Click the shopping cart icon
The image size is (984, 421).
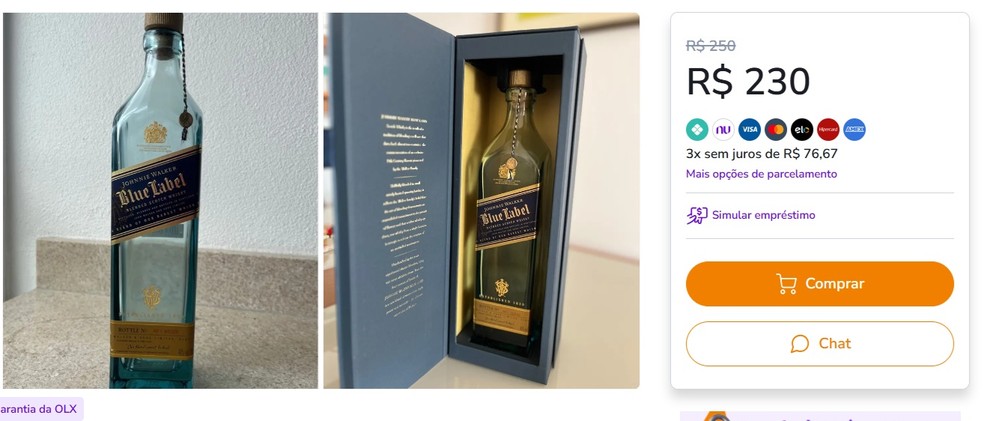pos(786,284)
